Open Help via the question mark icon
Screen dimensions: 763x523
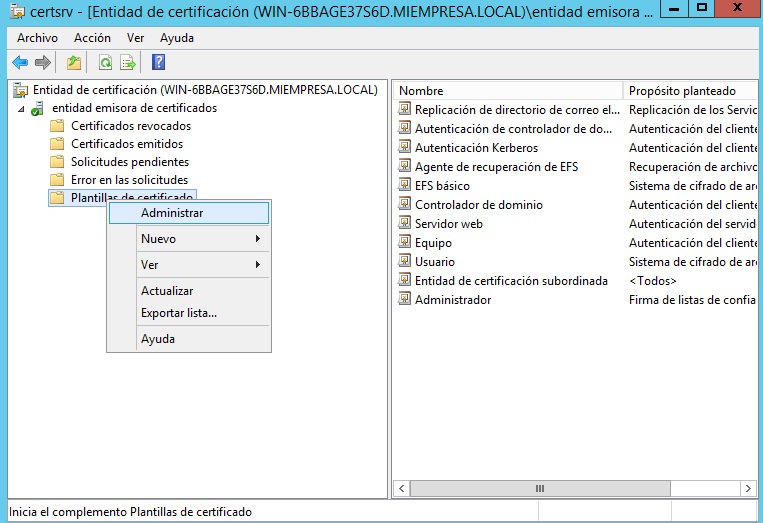pyautogui.click(x=158, y=63)
